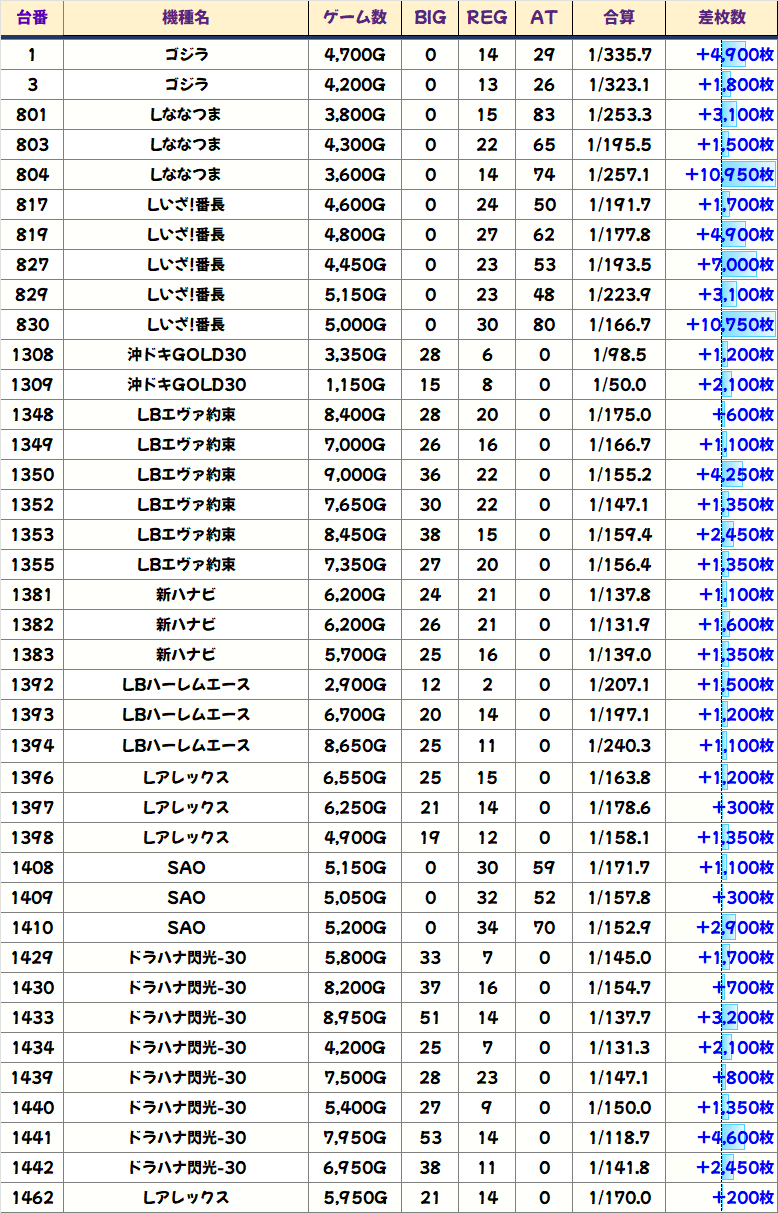Click 1/158.1 ratio in row 1398
This screenshot has width=778, height=1213.
(x=619, y=837)
